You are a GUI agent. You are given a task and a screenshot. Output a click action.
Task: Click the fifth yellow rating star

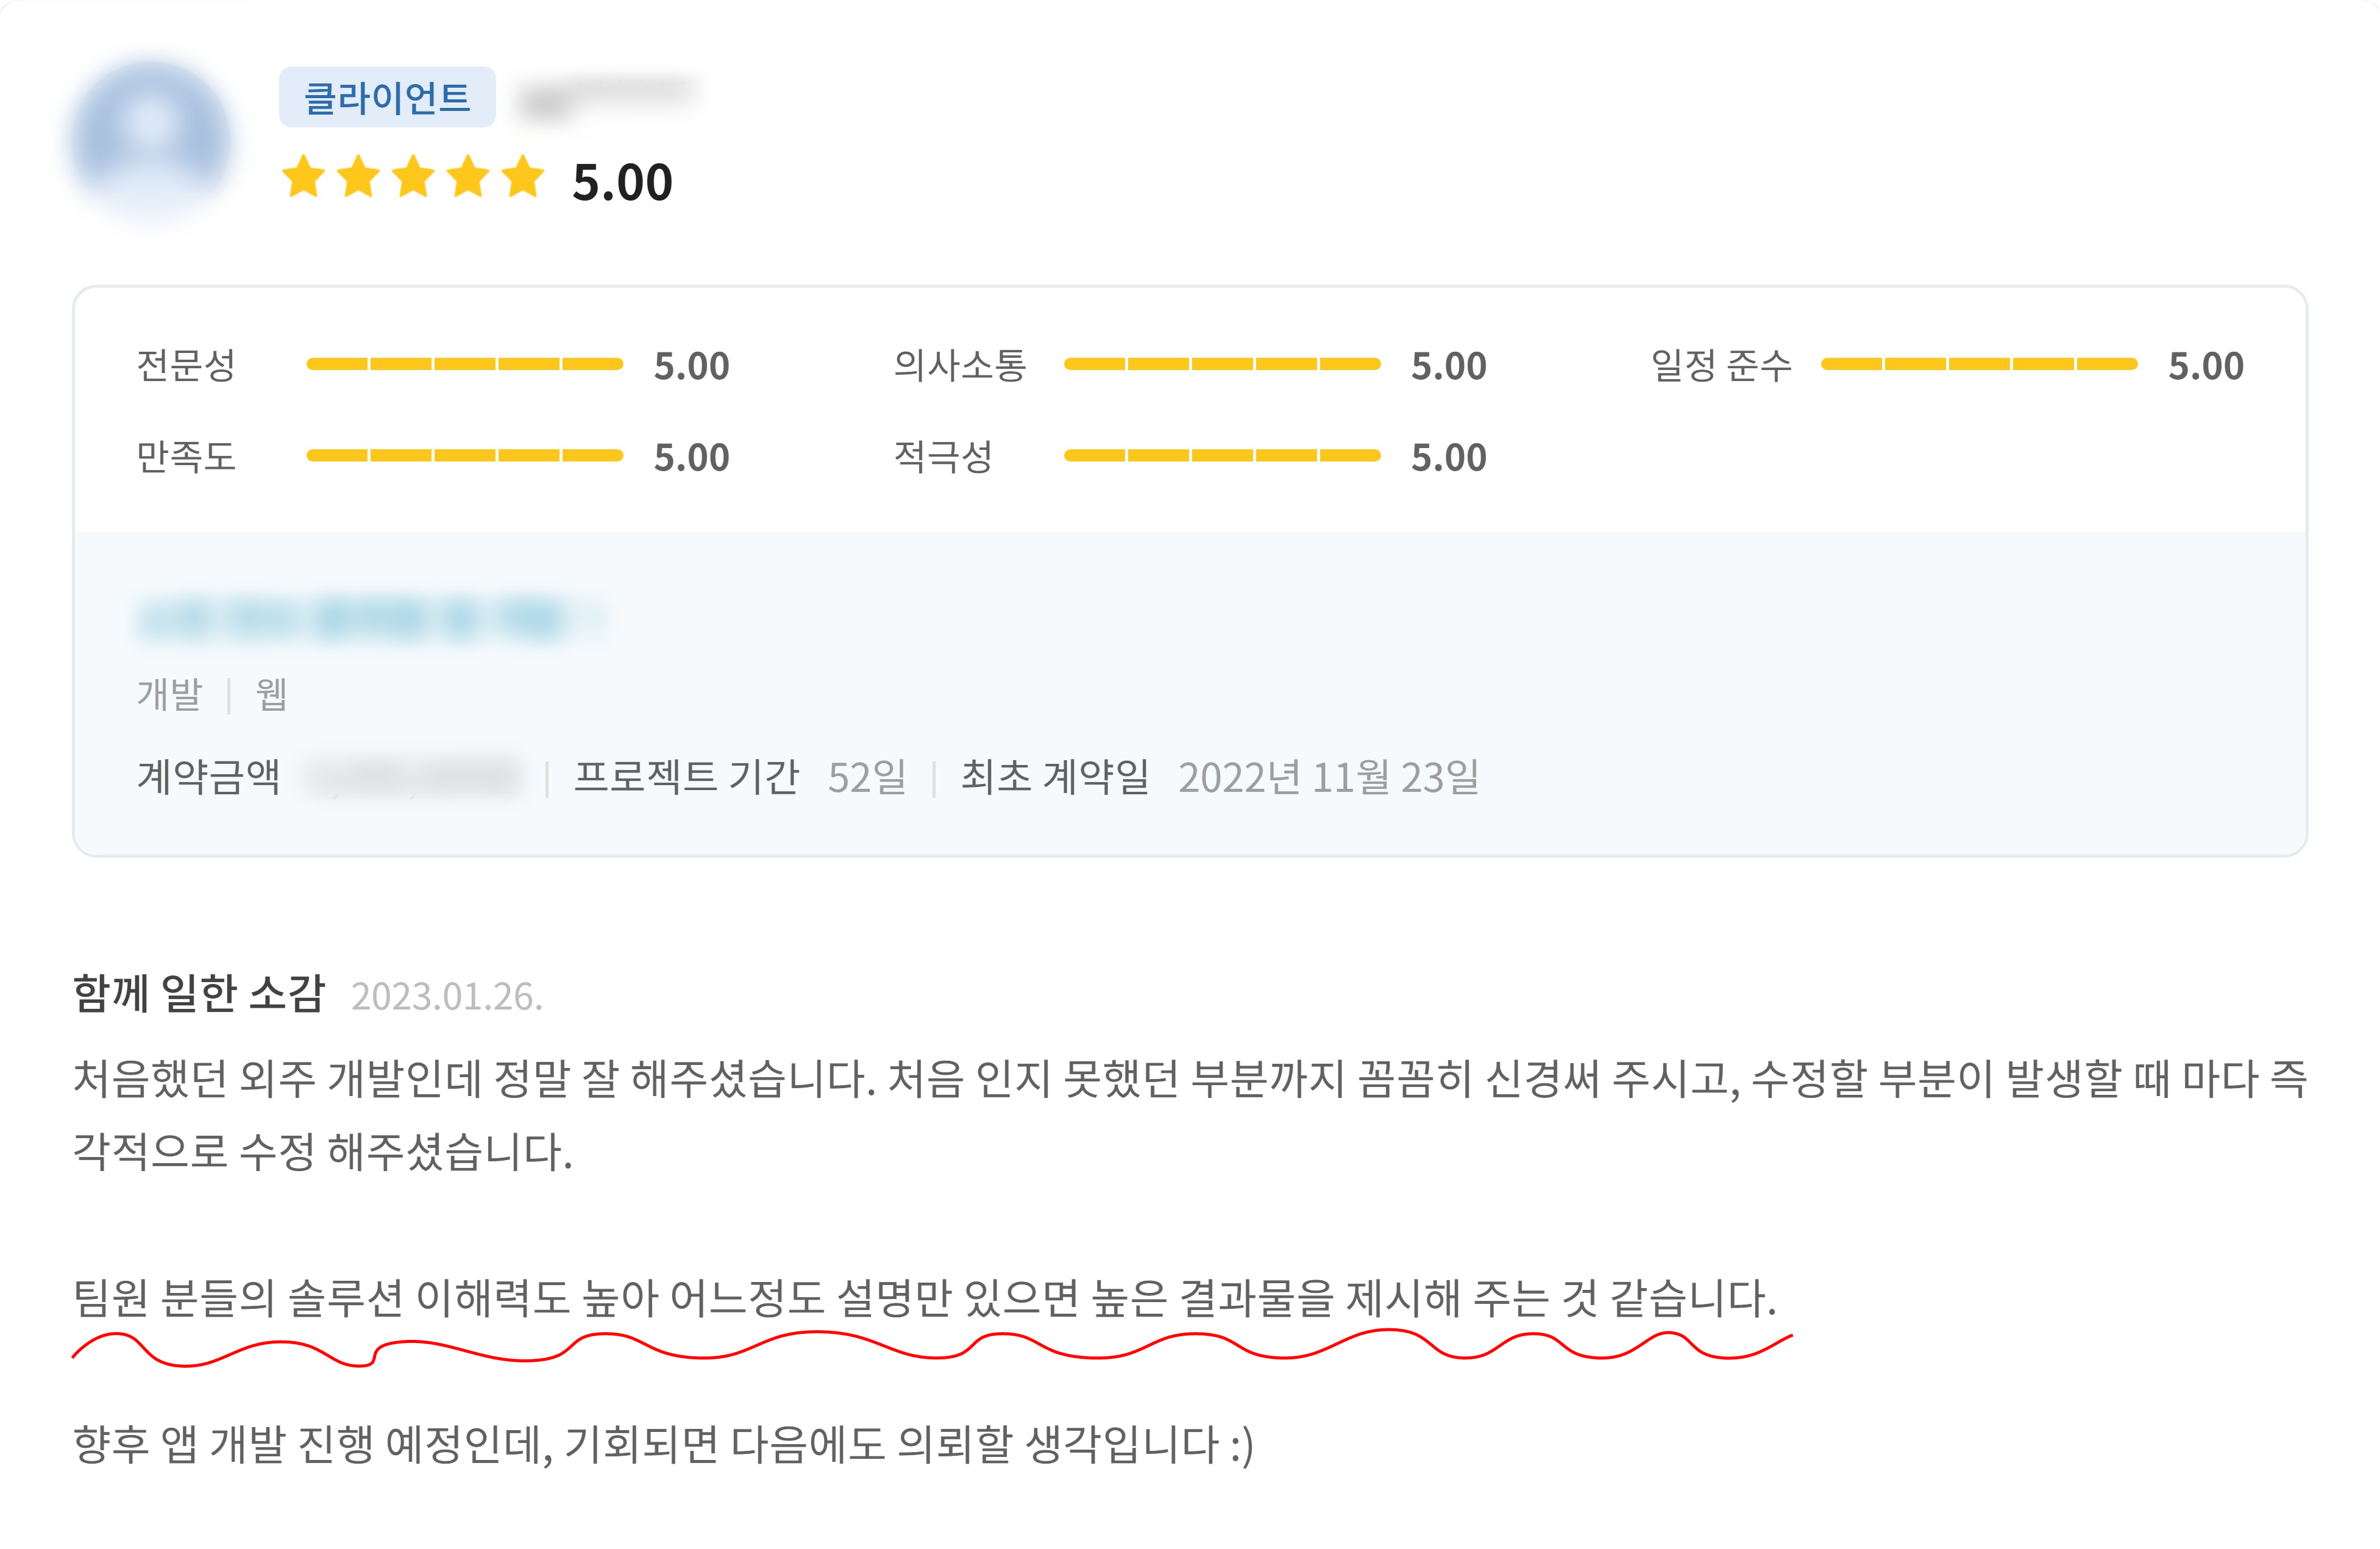click(x=523, y=178)
